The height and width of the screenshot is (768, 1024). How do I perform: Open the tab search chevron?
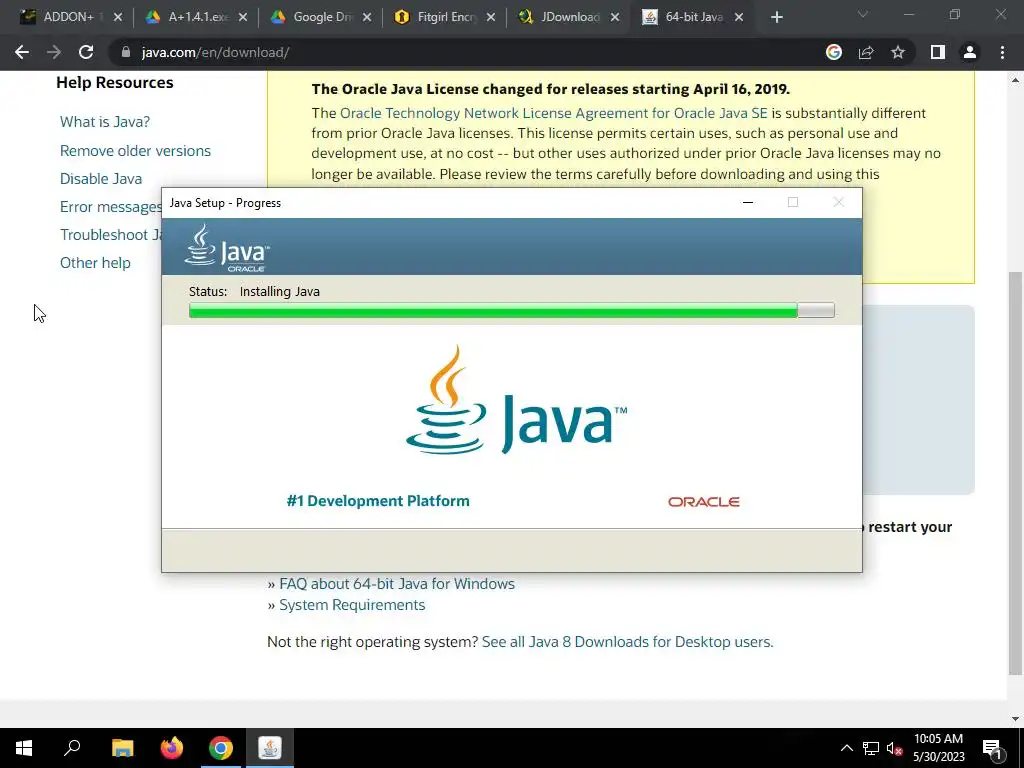[x=863, y=14]
